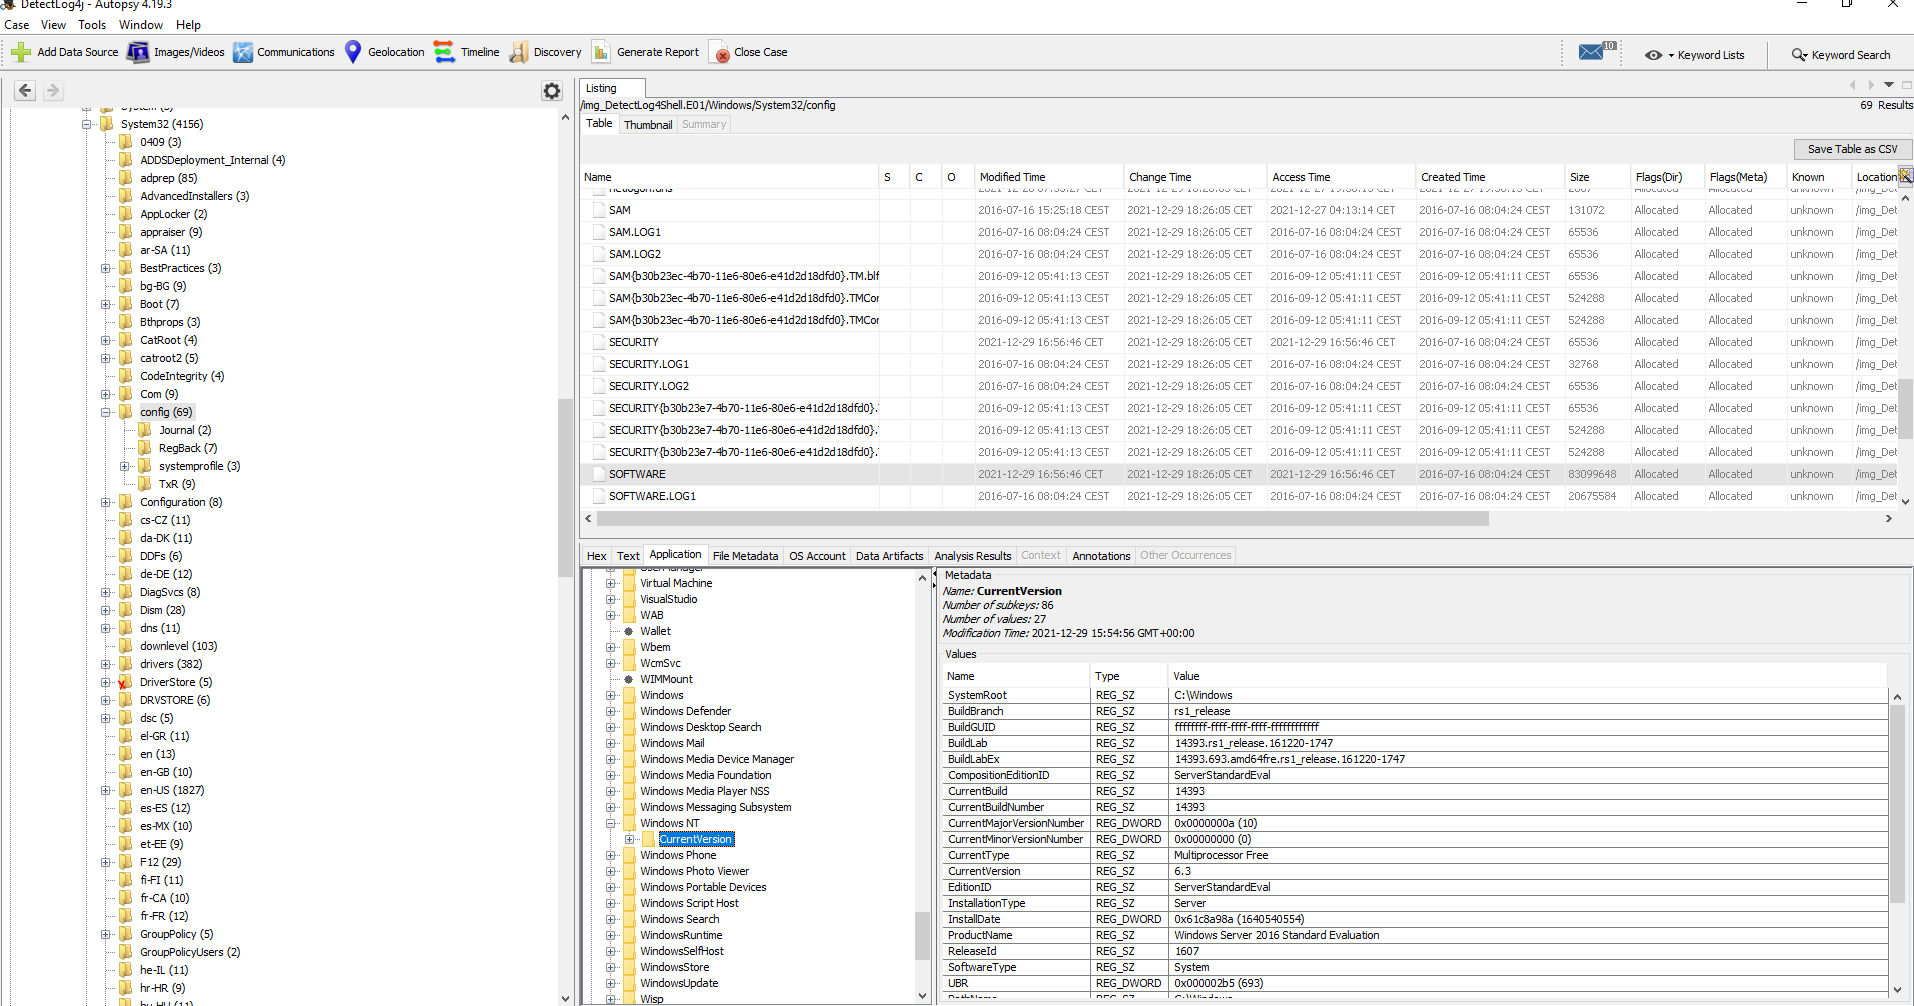Open the Discovery tool
1914x1006 pixels.
click(x=519, y=52)
